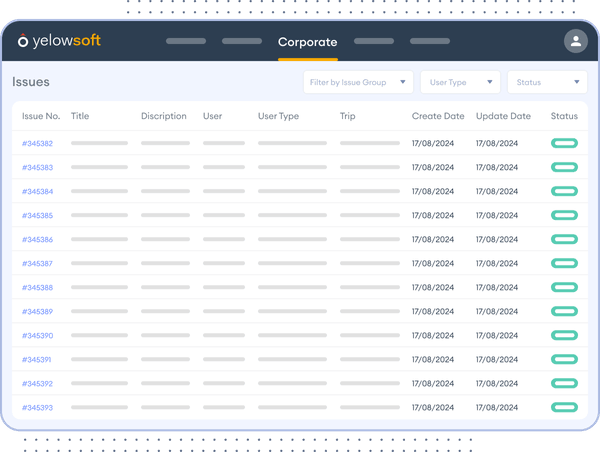Open issue #345388 link
The width and height of the screenshot is (600, 452).
pos(37,288)
